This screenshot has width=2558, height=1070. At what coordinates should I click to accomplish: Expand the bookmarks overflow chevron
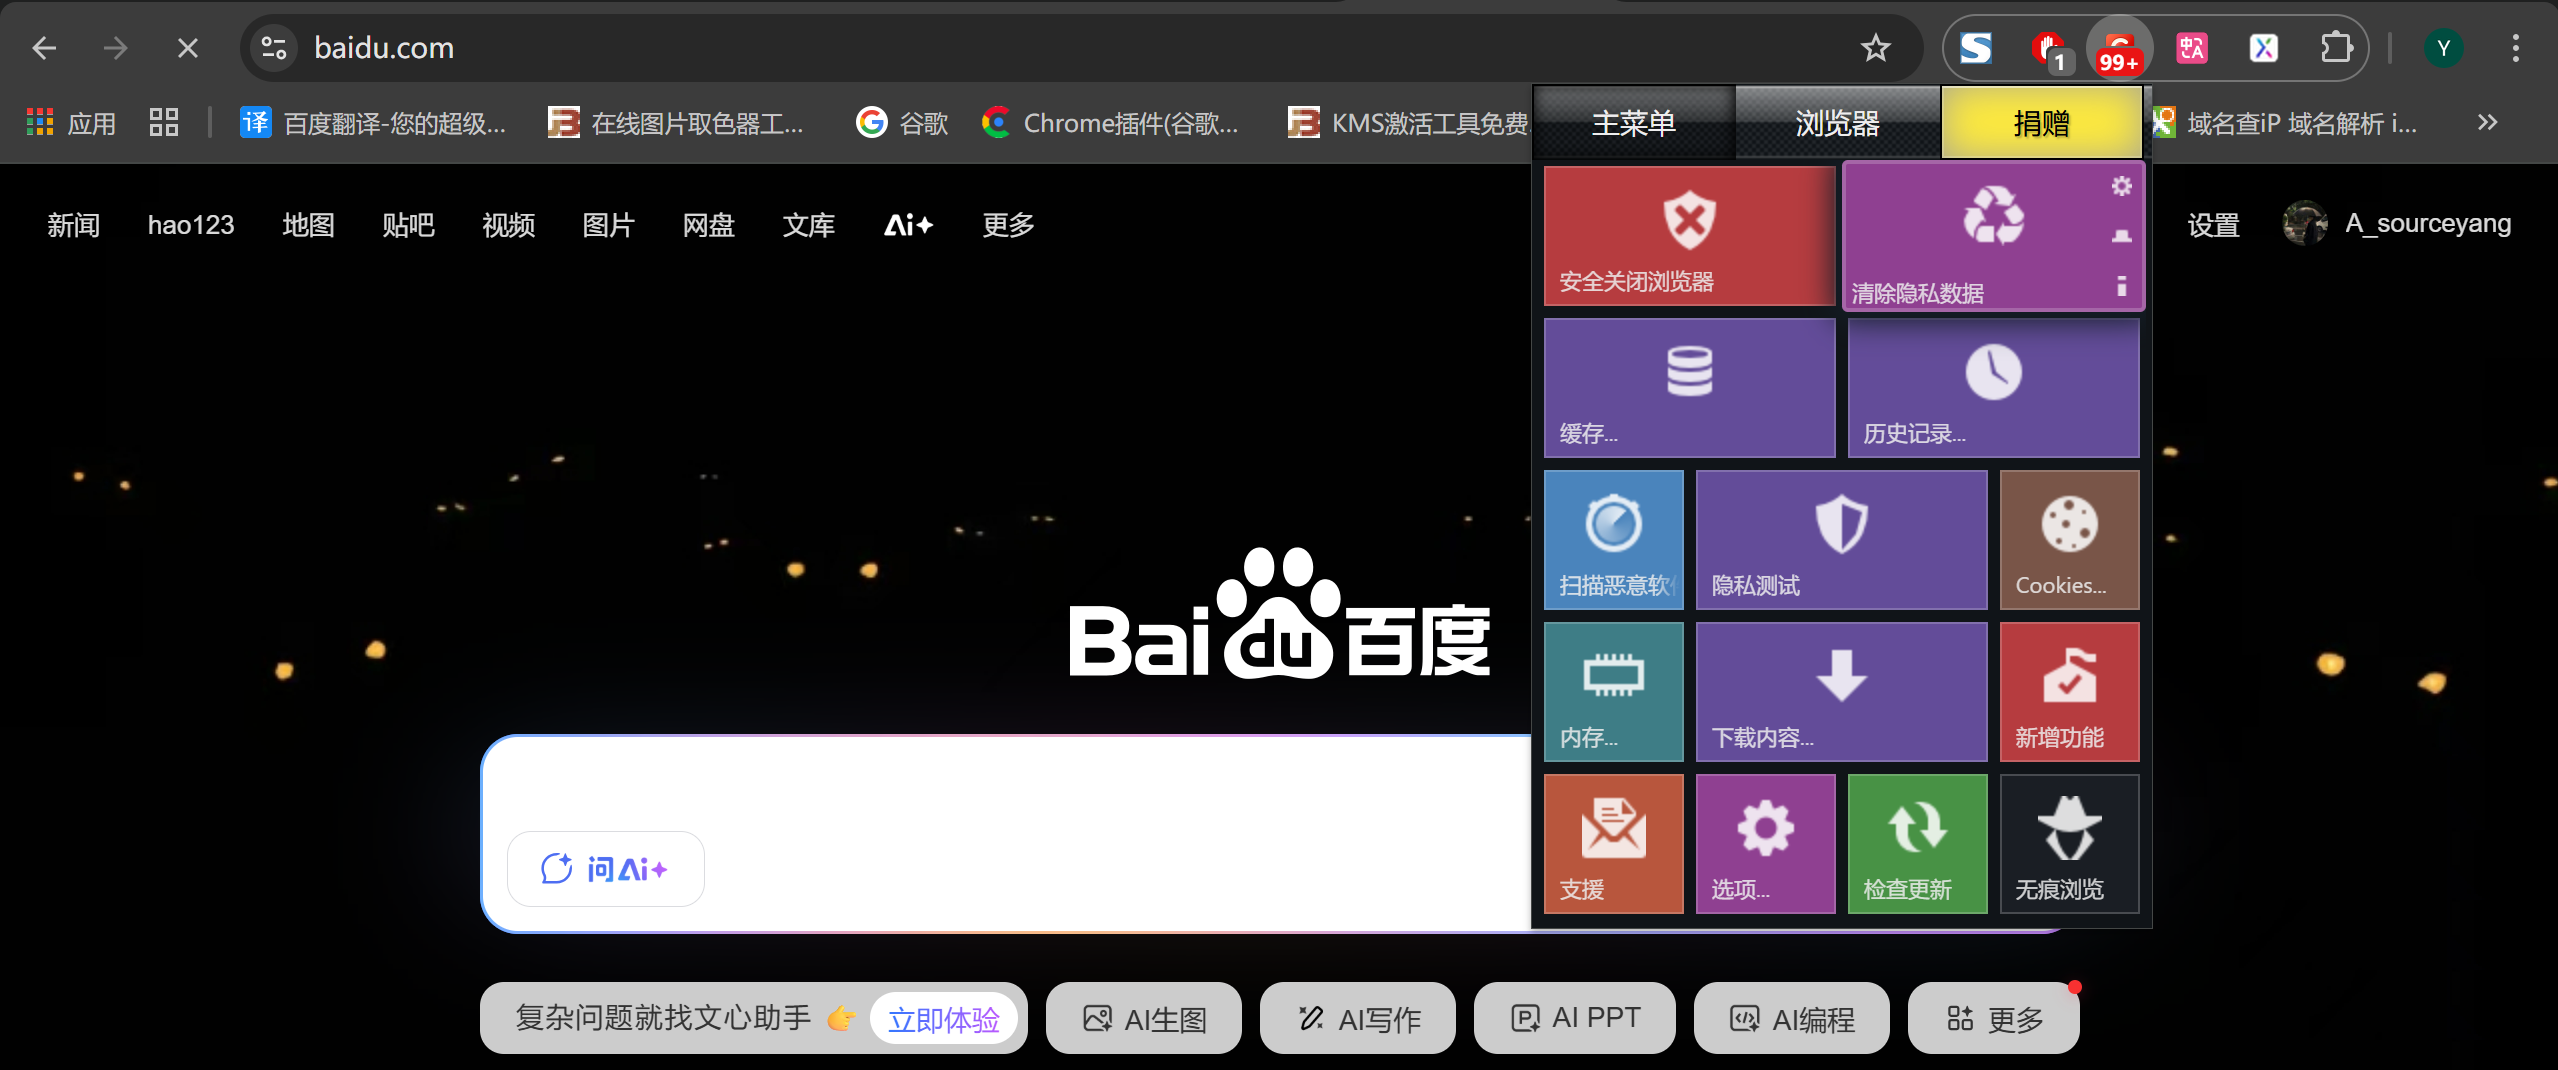coord(2484,122)
